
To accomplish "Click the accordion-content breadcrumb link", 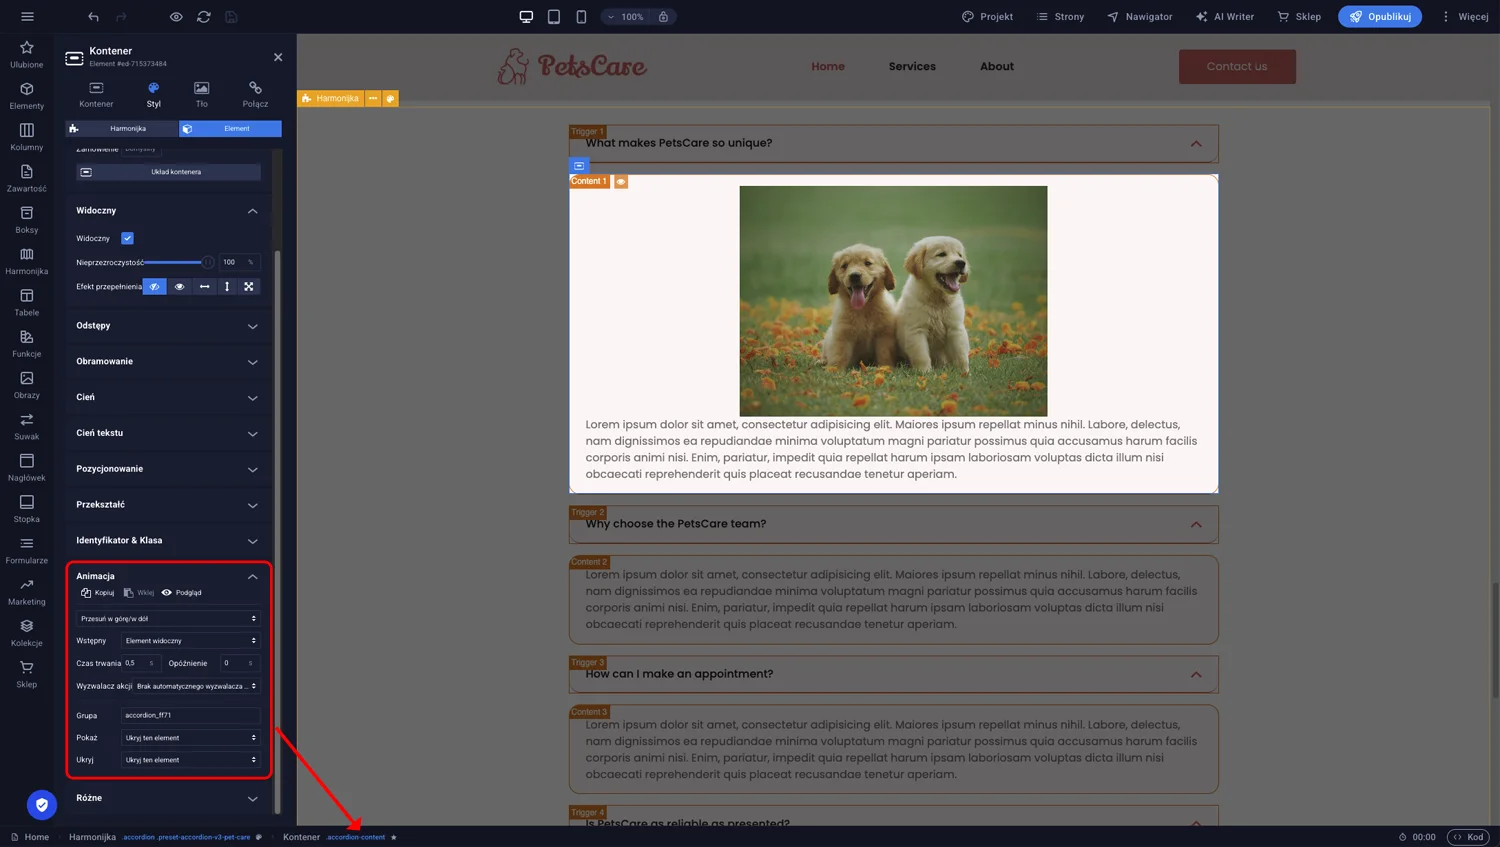I will pos(356,838).
